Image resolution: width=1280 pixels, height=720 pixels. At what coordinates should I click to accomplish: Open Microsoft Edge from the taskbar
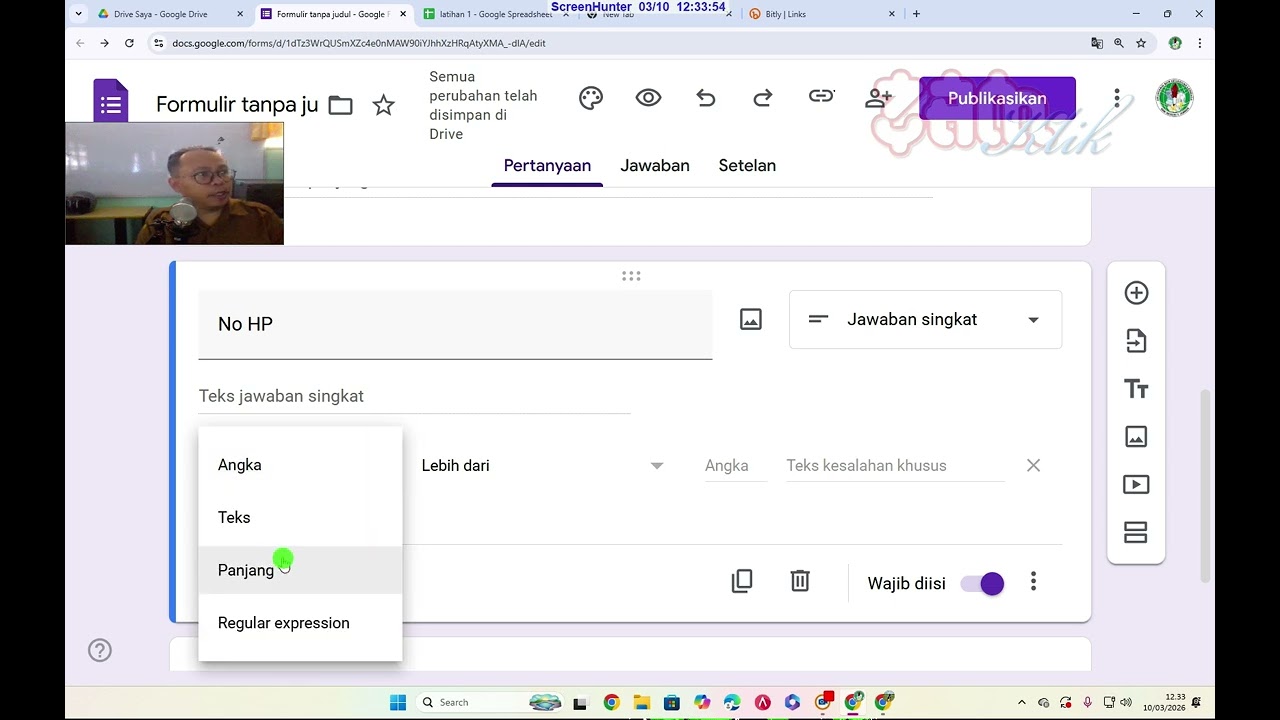pyautogui.click(x=732, y=702)
